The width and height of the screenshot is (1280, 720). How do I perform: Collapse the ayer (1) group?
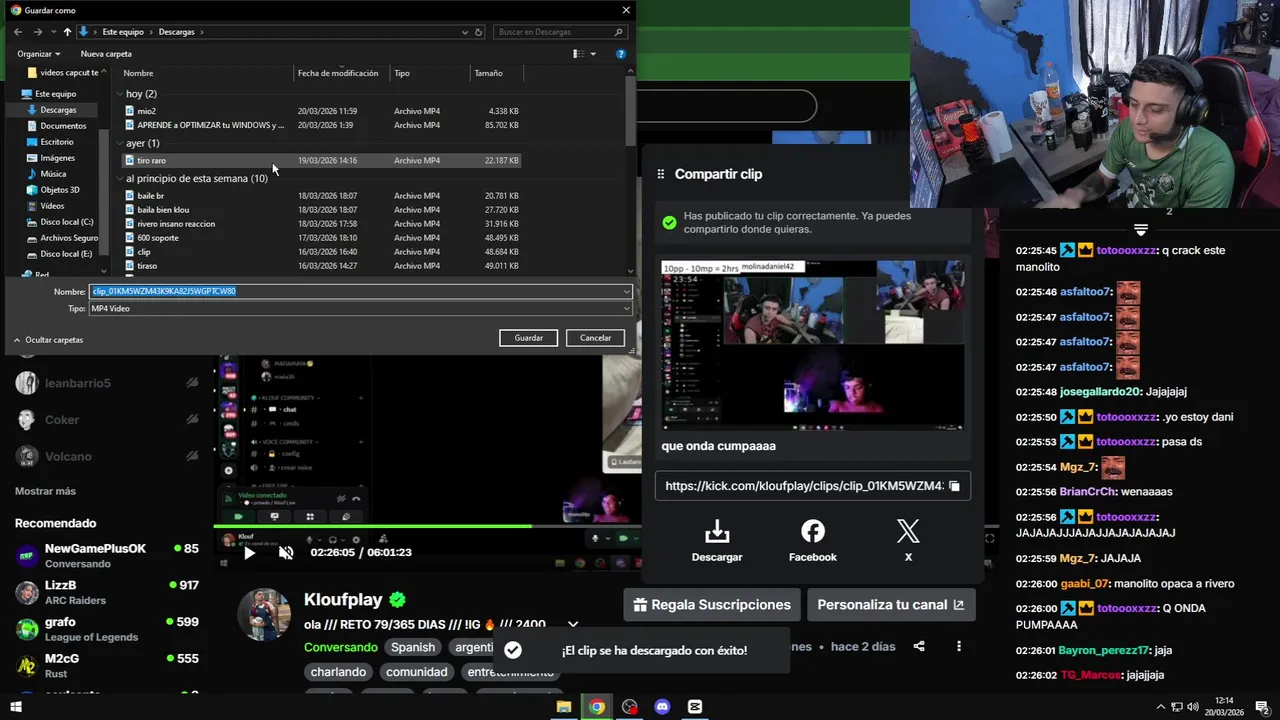120,143
